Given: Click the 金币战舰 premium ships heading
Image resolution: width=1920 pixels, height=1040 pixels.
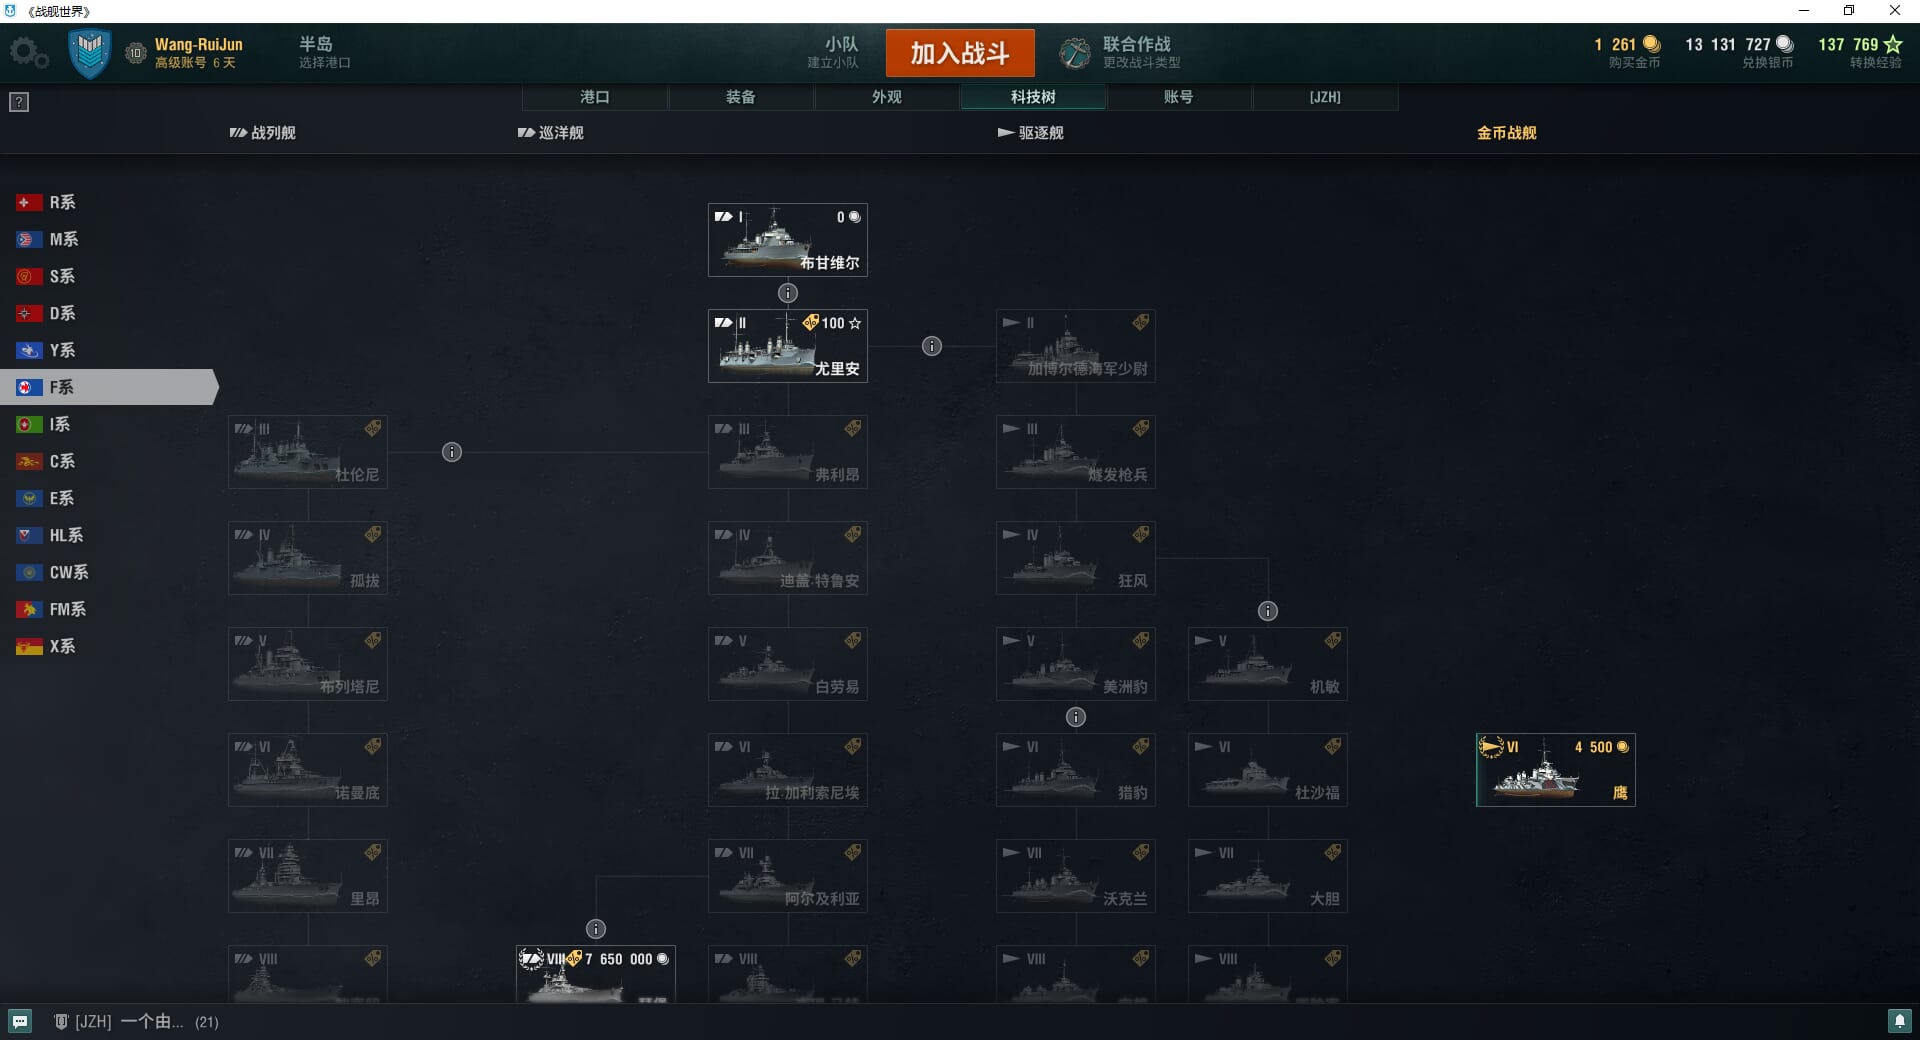Looking at the screenshot, I should click(1507, 133).
